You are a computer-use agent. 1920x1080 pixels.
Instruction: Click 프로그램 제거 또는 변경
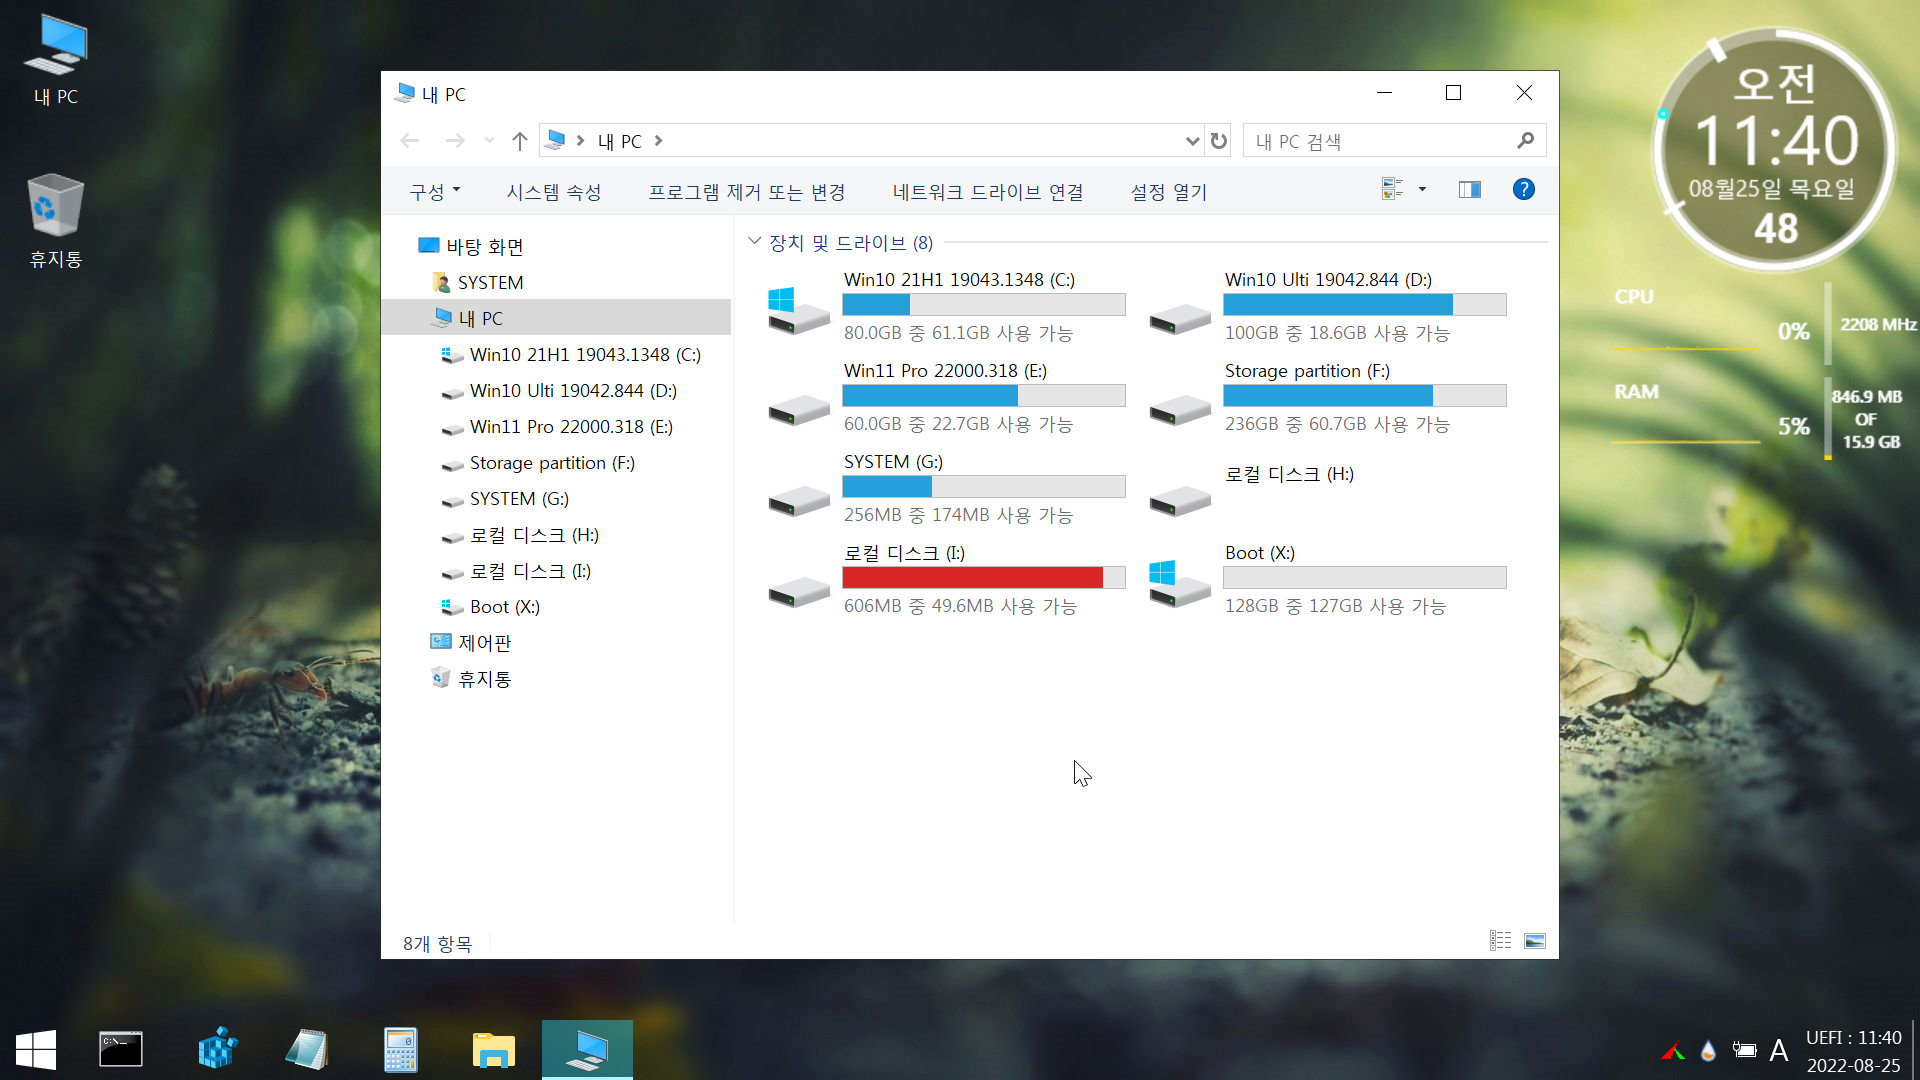(747, 191)
